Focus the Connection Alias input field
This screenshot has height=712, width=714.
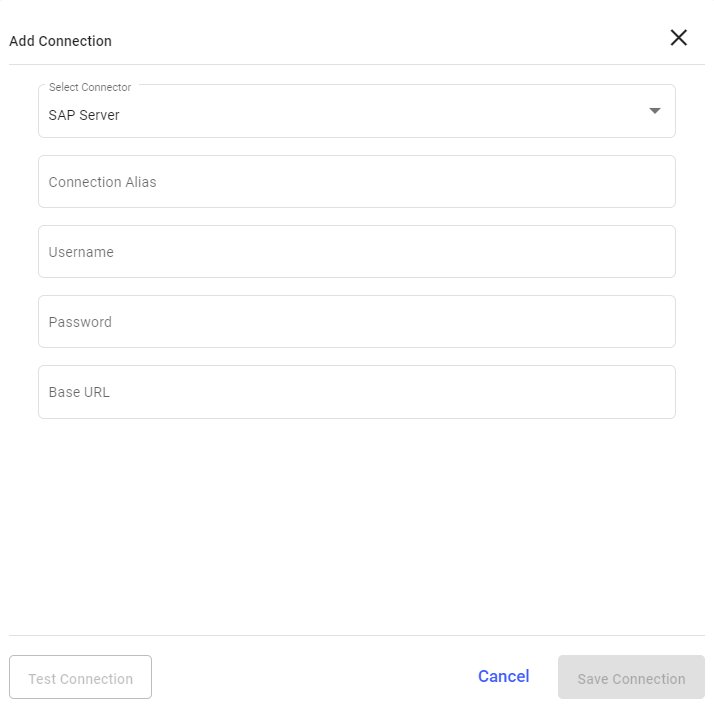[x=356, y=182]
